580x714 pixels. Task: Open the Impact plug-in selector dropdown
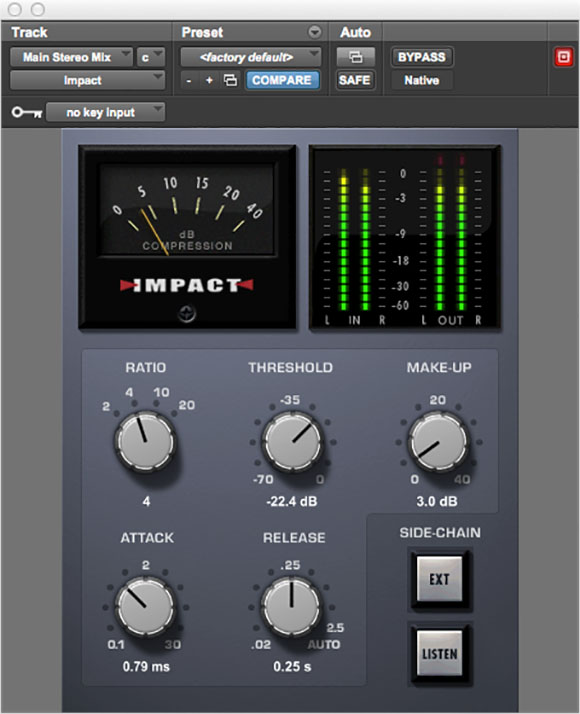pyautogui.click(x=87, y=81)
